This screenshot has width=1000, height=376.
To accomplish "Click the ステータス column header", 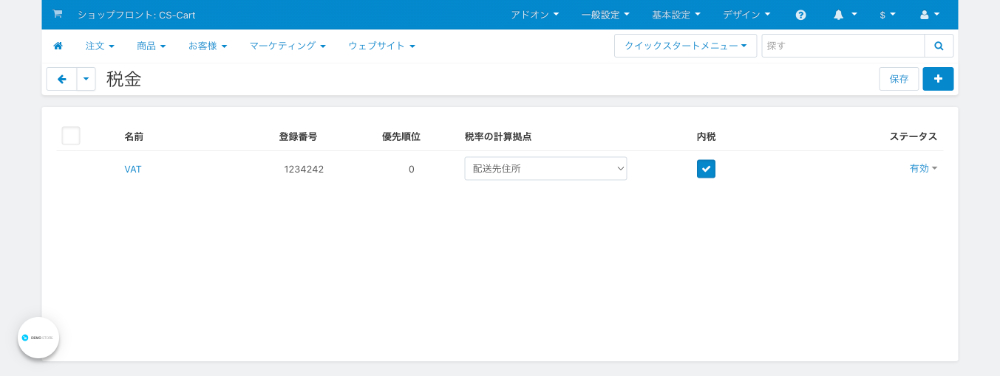I will coord(913,136).
